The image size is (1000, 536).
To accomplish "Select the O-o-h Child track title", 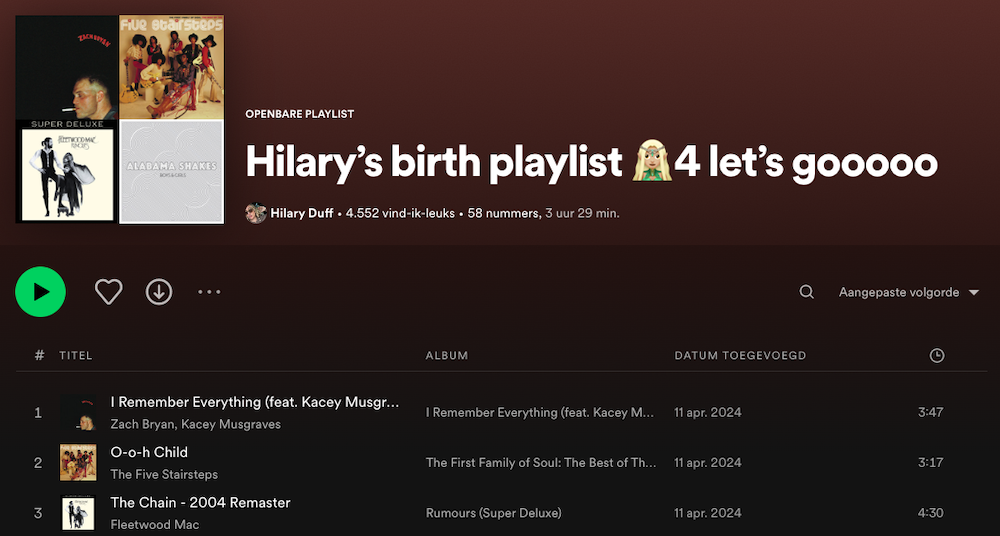I will point(149,452).
